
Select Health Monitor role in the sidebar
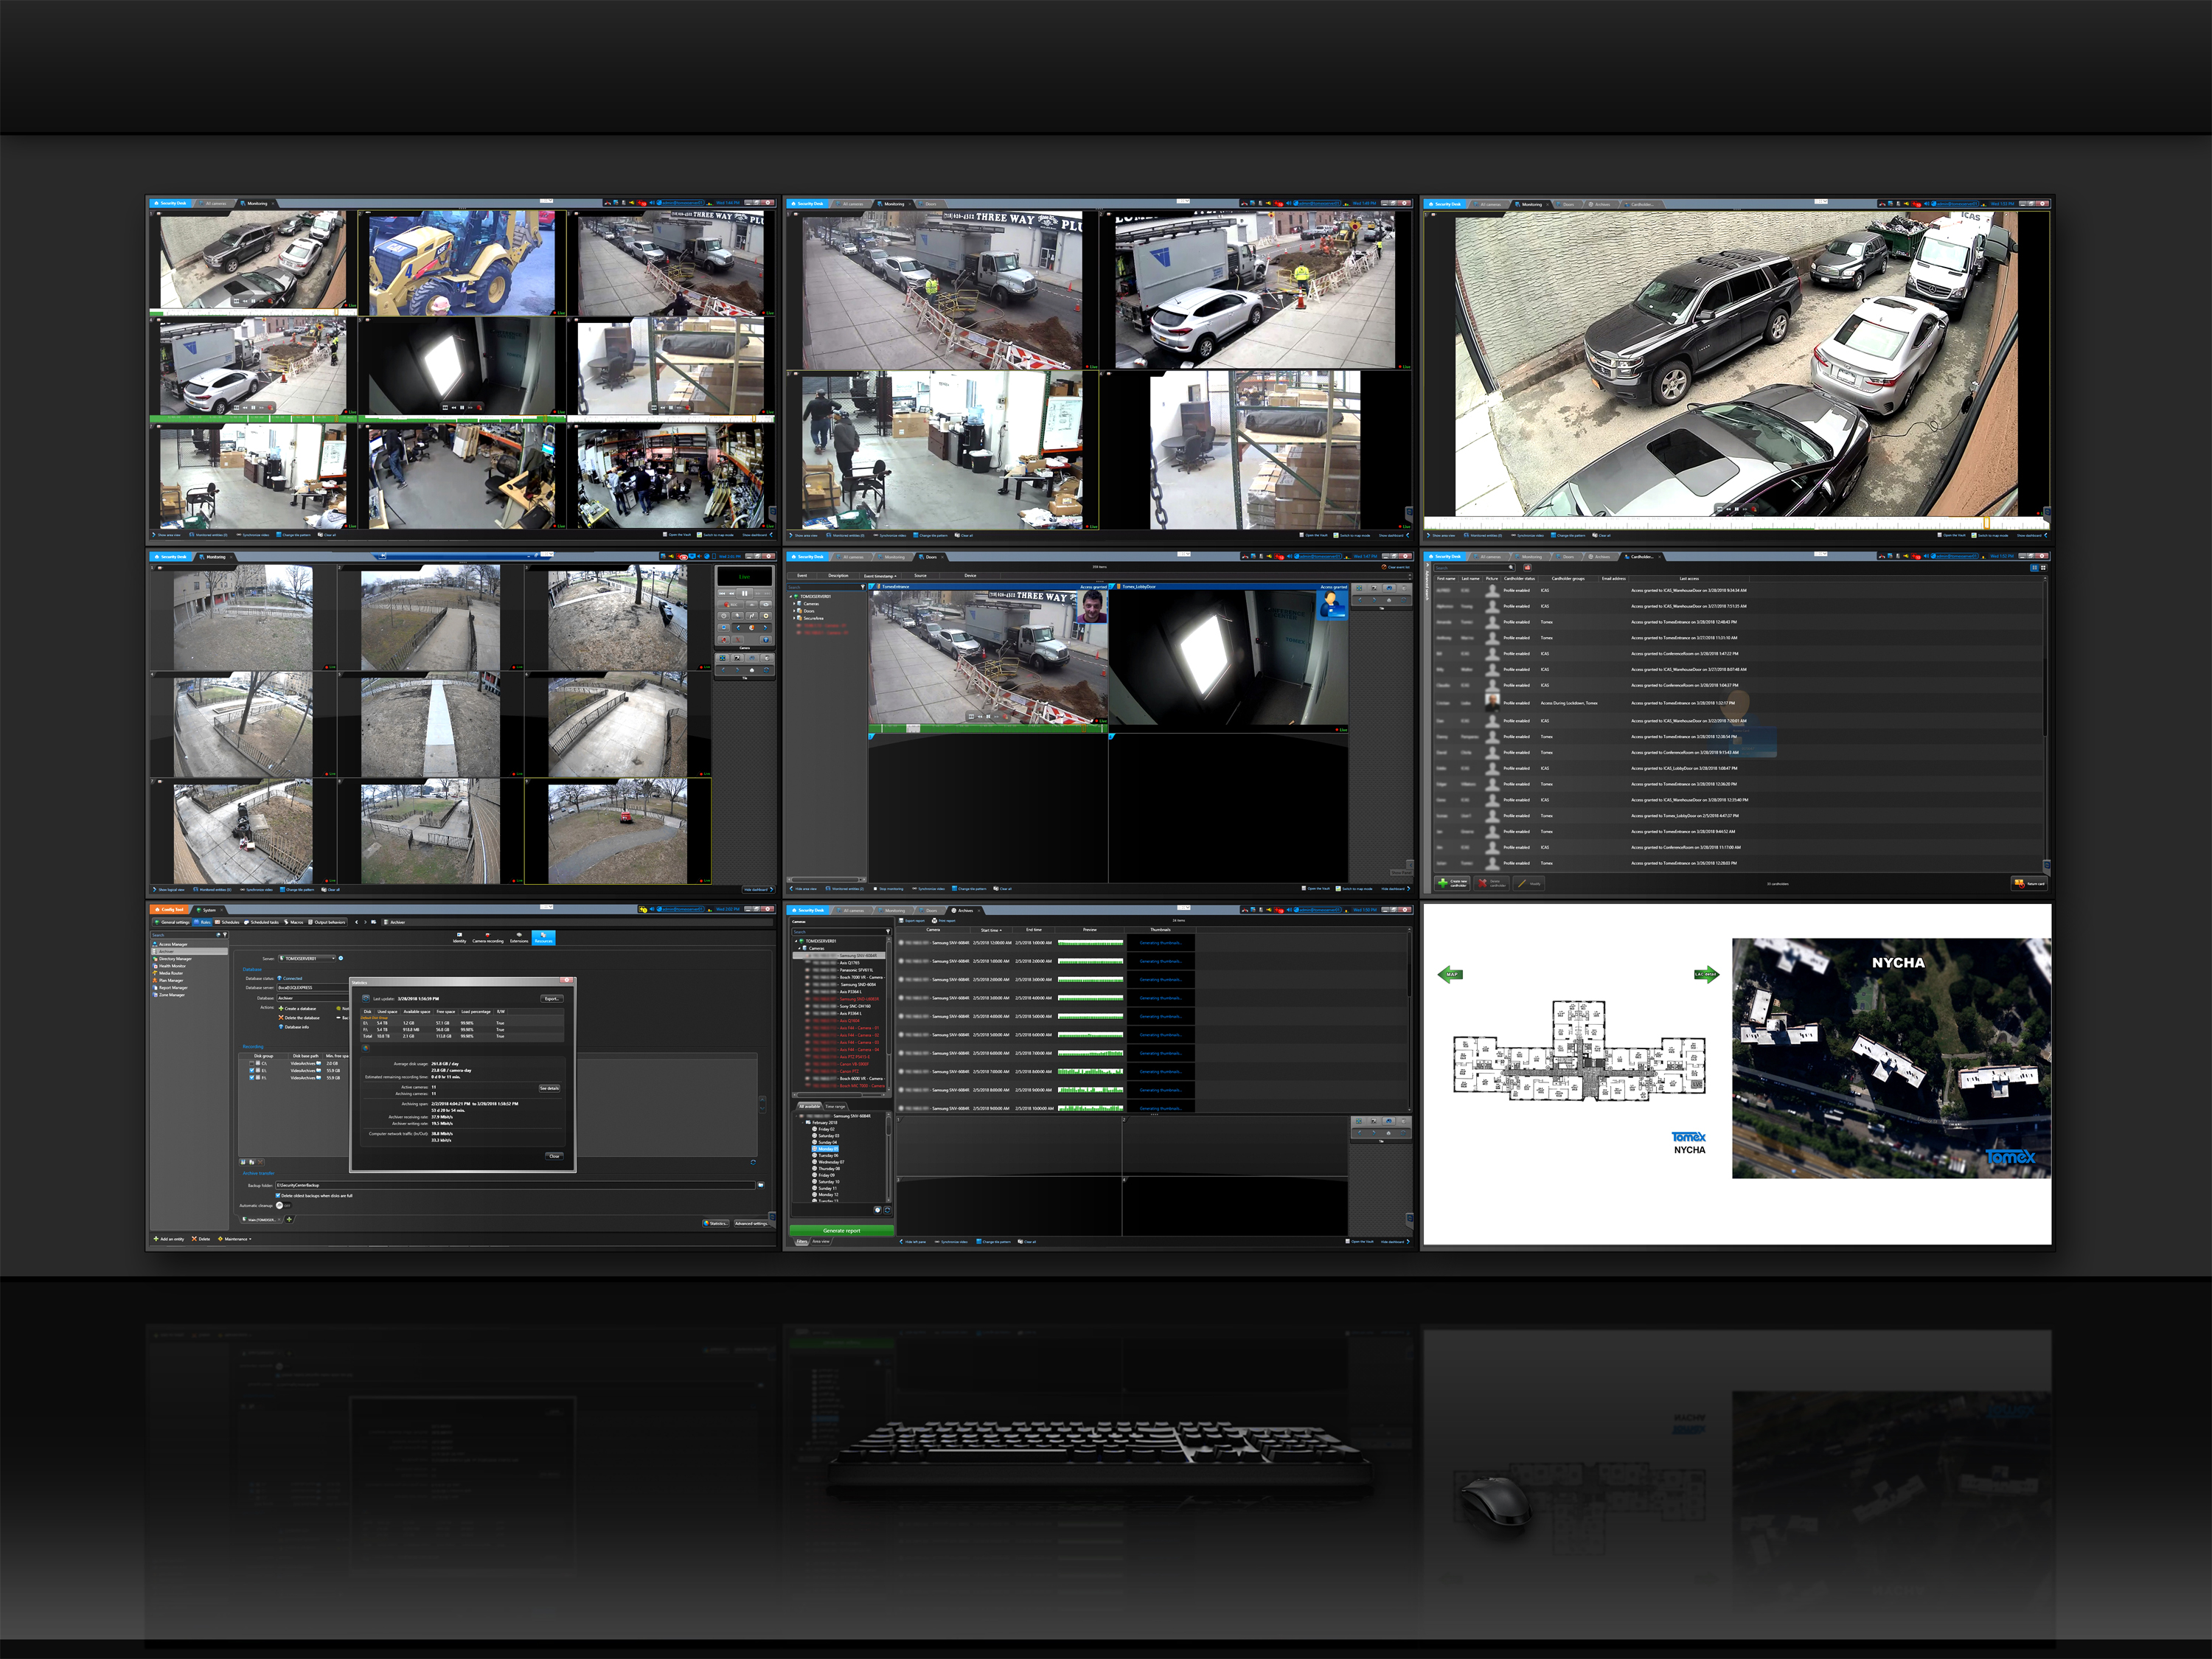pyautogui.click(x=173, y=966)
